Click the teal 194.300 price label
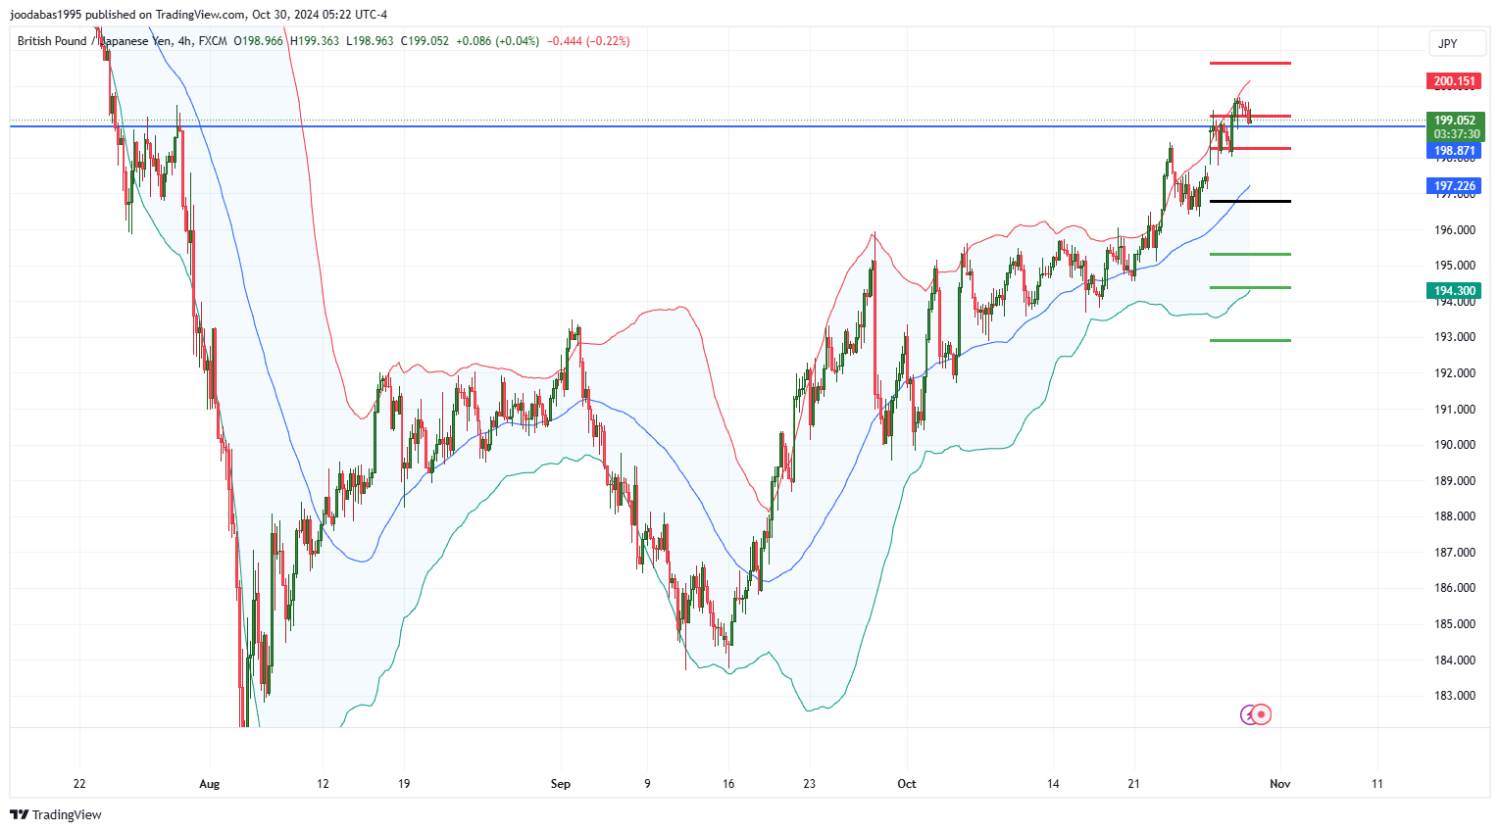This screenshot has height=832, width=1500. click(1454, 291)
